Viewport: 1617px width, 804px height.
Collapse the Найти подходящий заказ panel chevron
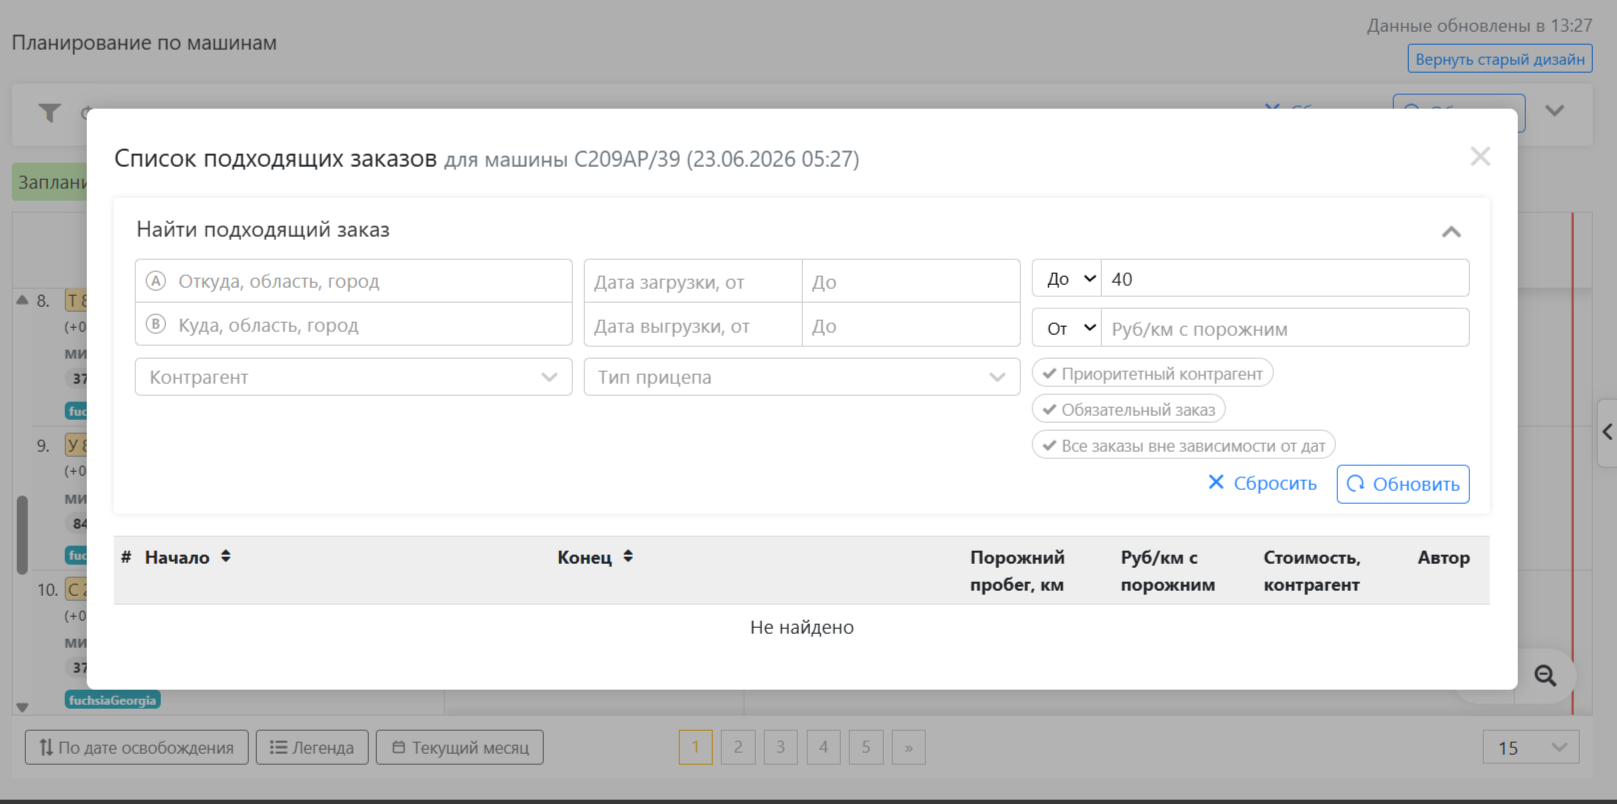point(1451,232)
